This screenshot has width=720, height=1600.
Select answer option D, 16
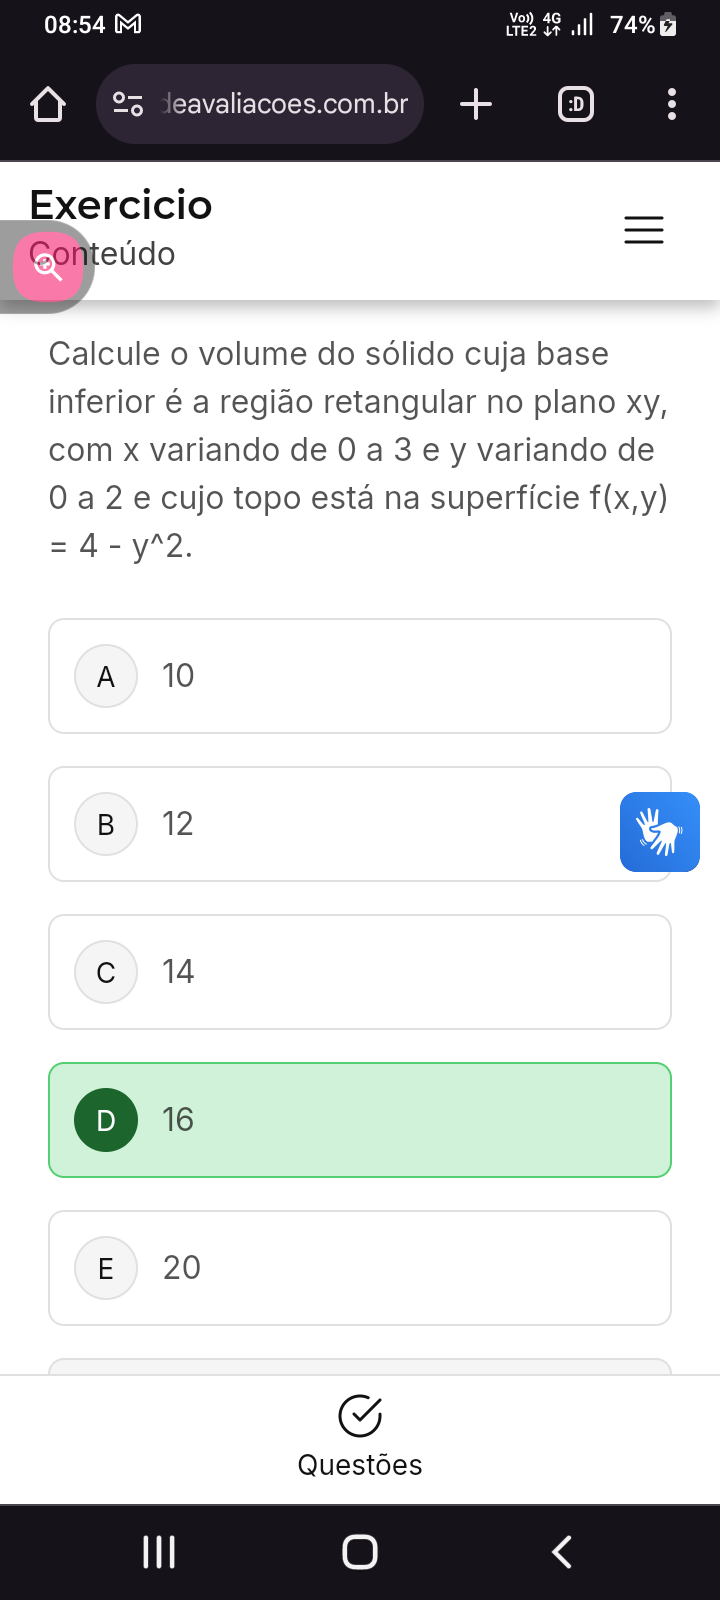[x=360, y=1120]
